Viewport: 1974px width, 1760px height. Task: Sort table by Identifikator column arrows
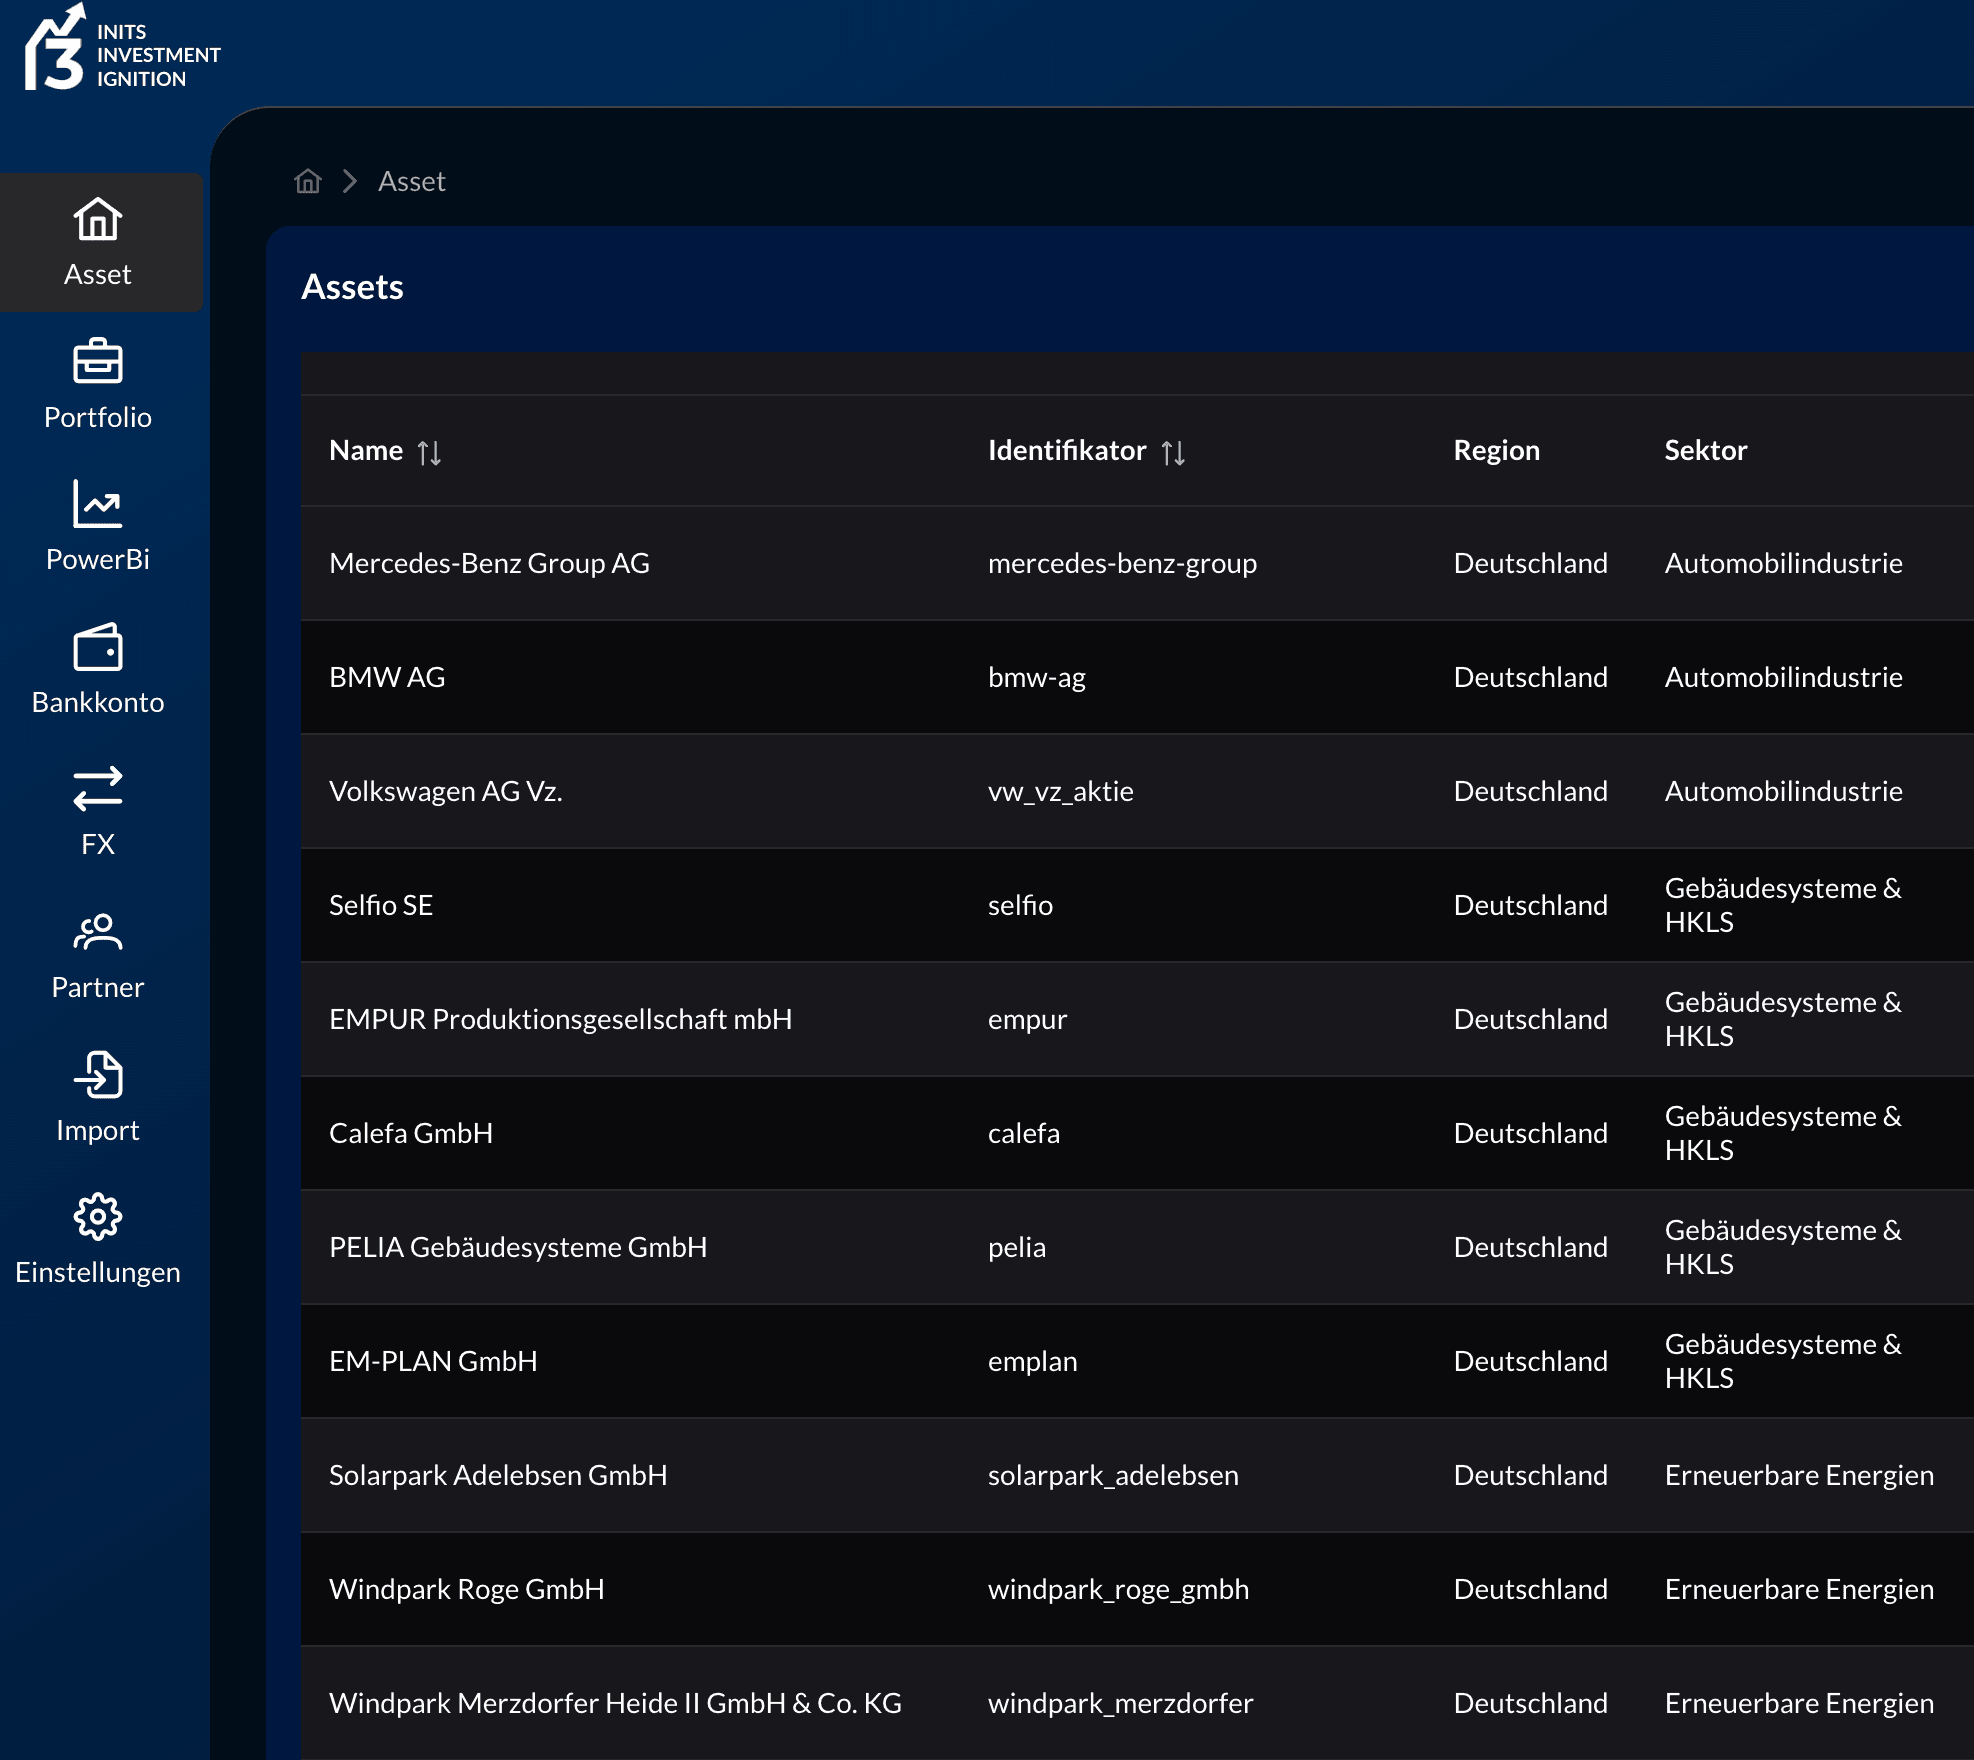click(x=1173, y=452)
